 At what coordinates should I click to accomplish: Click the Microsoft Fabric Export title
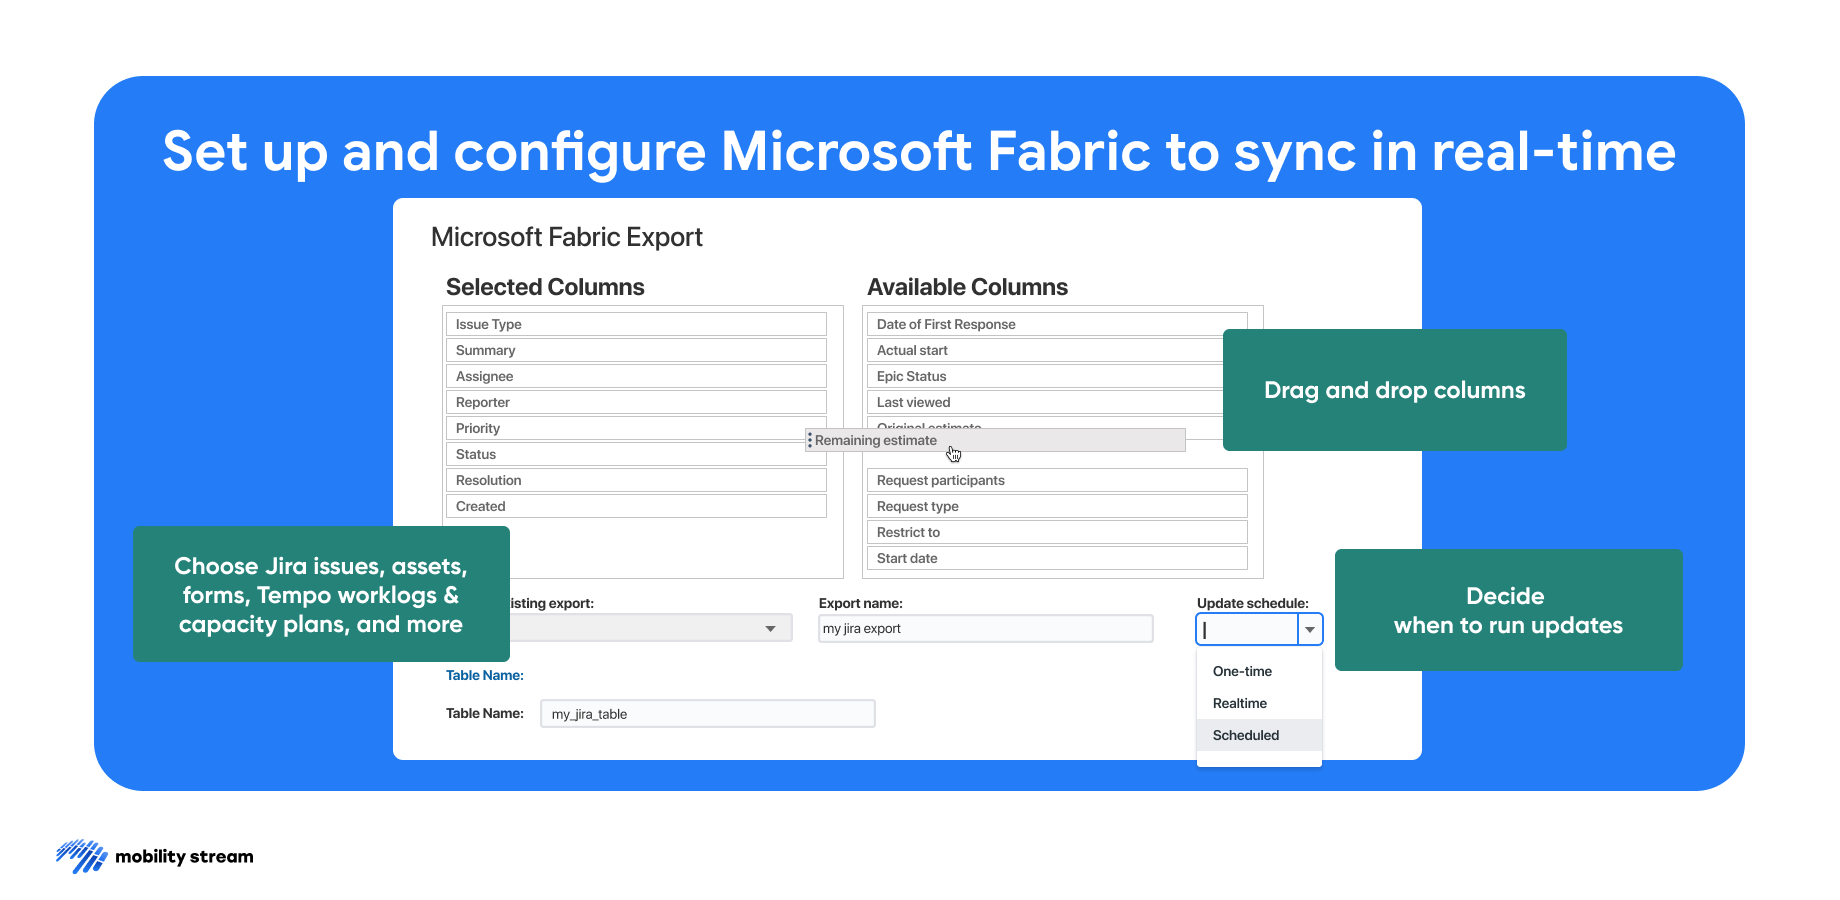pos(567,237)
